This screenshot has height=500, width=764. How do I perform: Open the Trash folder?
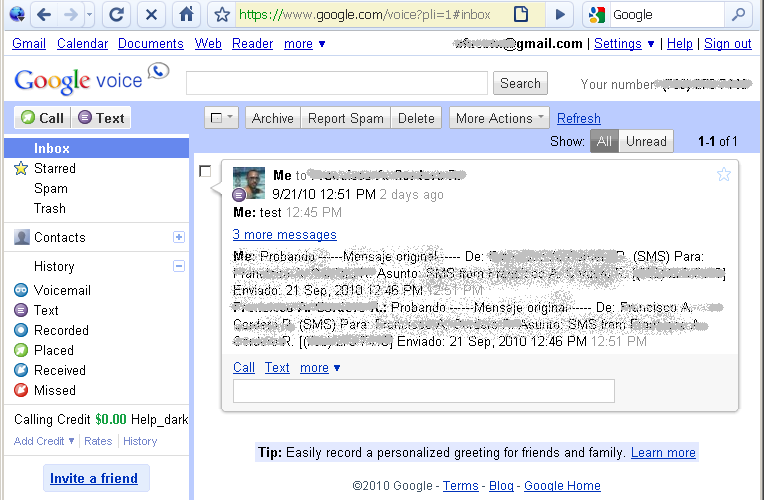[x=50, y=209]
